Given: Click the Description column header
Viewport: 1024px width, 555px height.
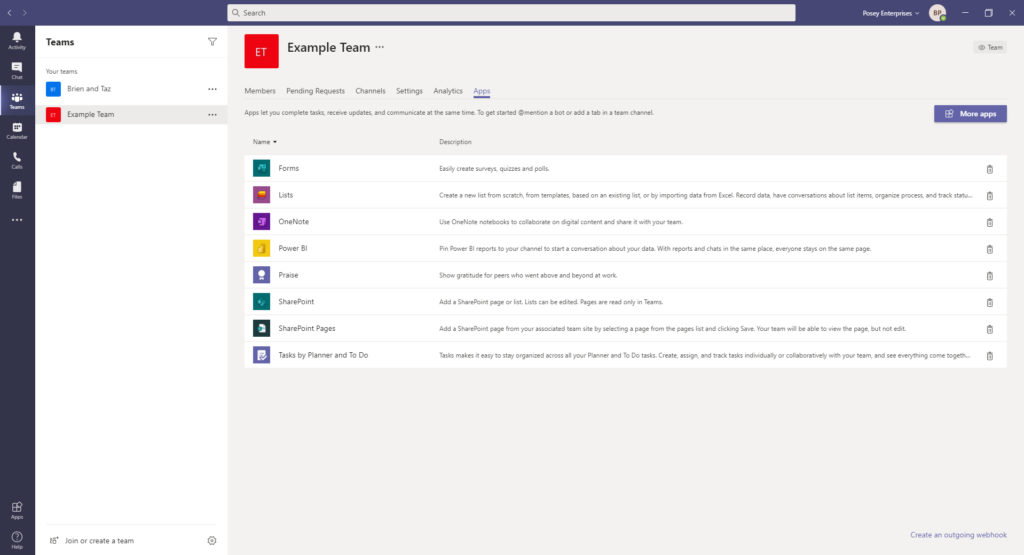Looking at the screenshot, I should tap(455, 142).
